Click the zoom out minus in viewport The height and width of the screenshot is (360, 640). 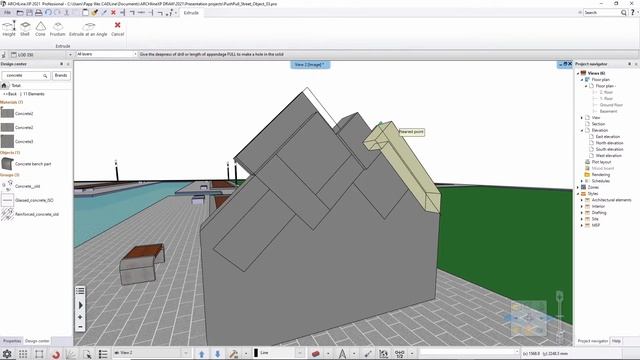[x=80, y=327]
